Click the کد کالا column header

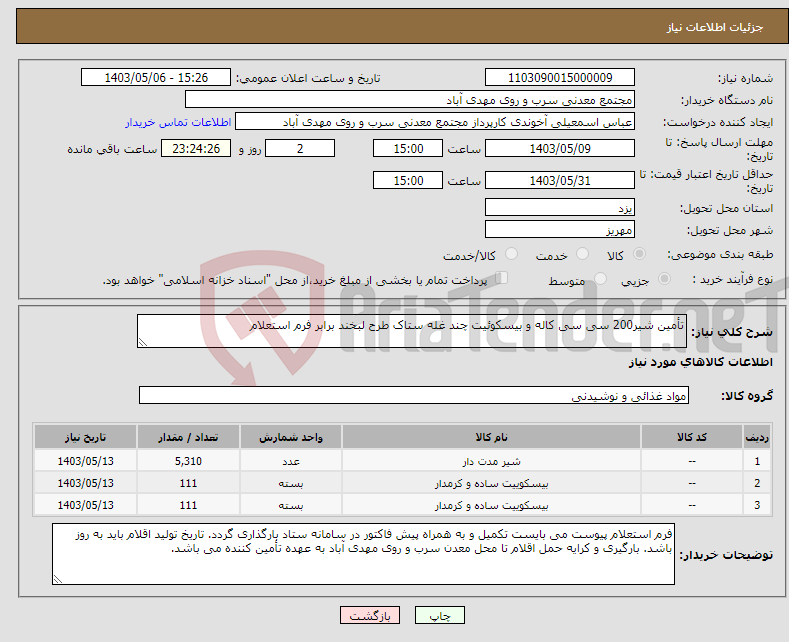(x=692, y=437)
